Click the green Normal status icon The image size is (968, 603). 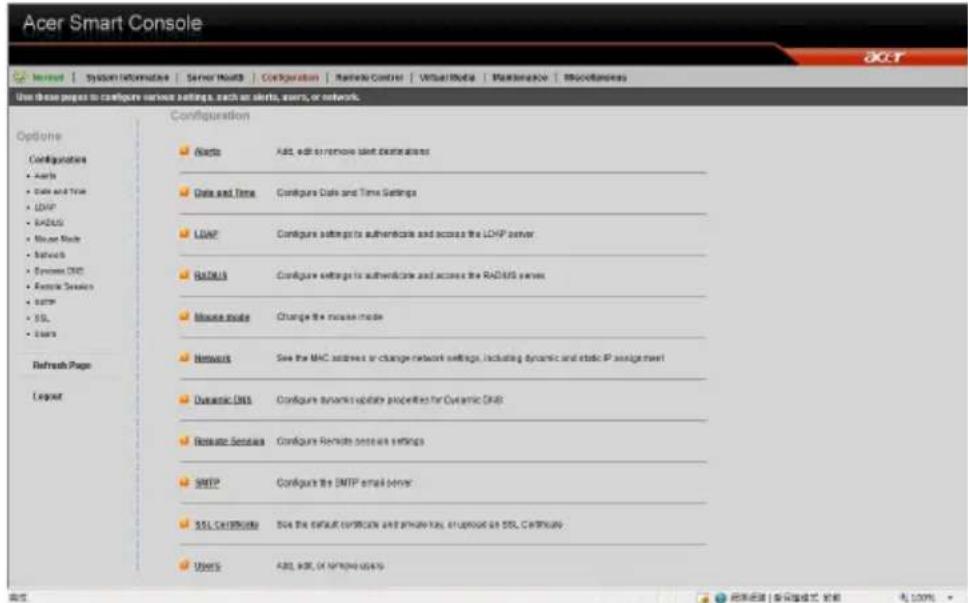pos(20,77)
